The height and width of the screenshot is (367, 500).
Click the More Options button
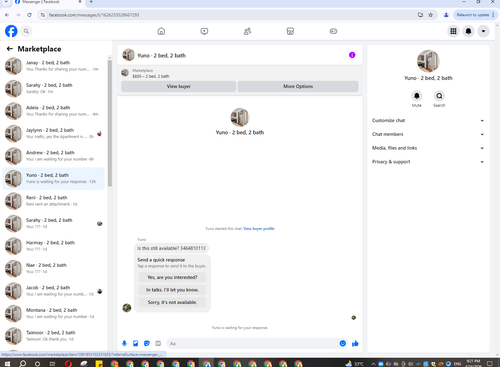pyautogui.click(x=298, y=86)
